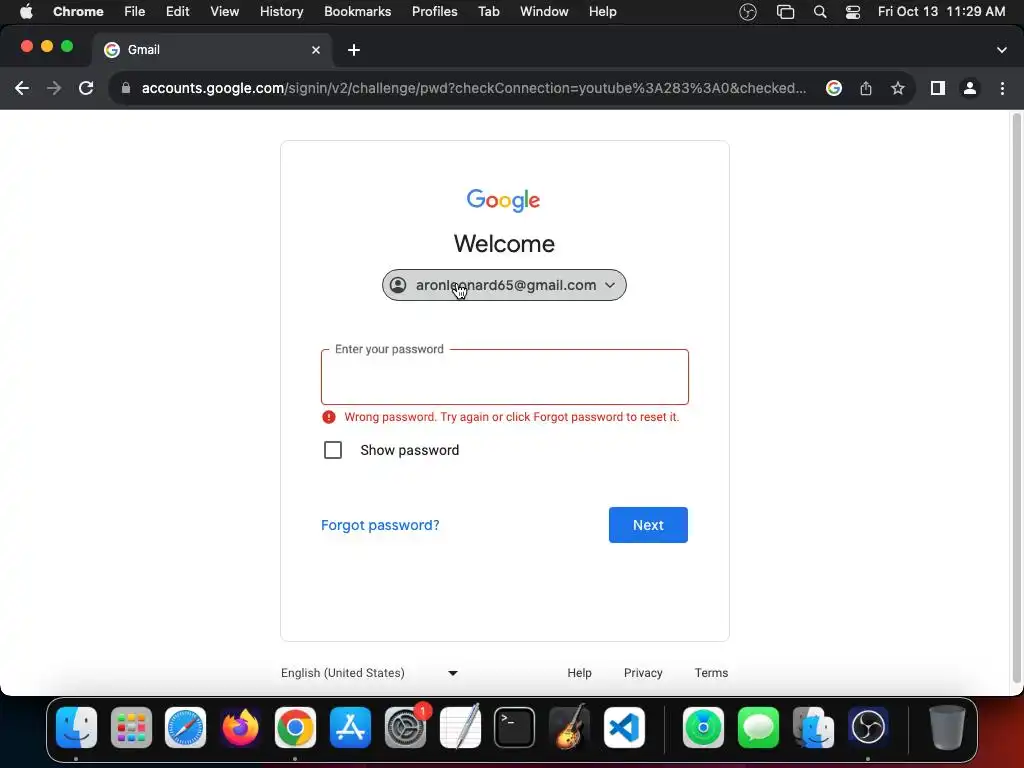Open Control Center from the menu bar

pos(853,12)
